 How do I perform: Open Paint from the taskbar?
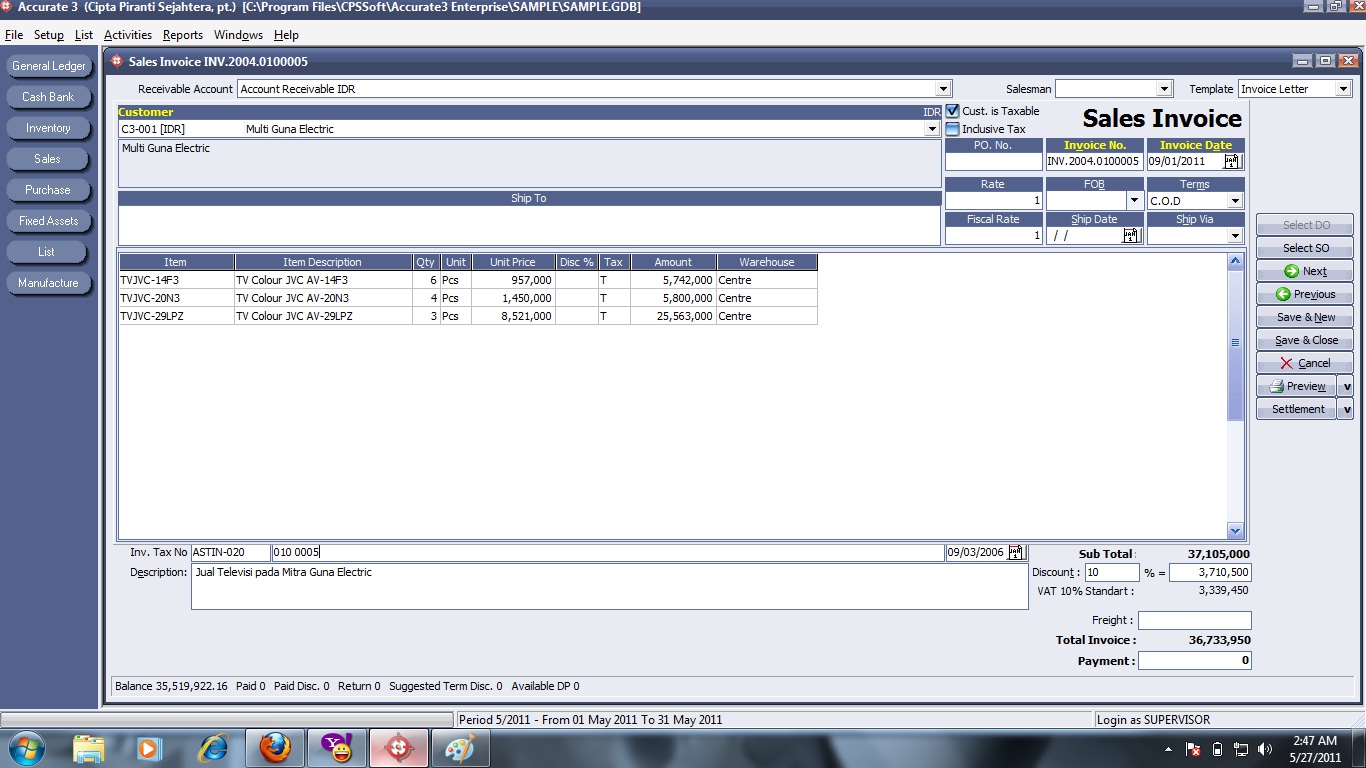coord(460,748)
